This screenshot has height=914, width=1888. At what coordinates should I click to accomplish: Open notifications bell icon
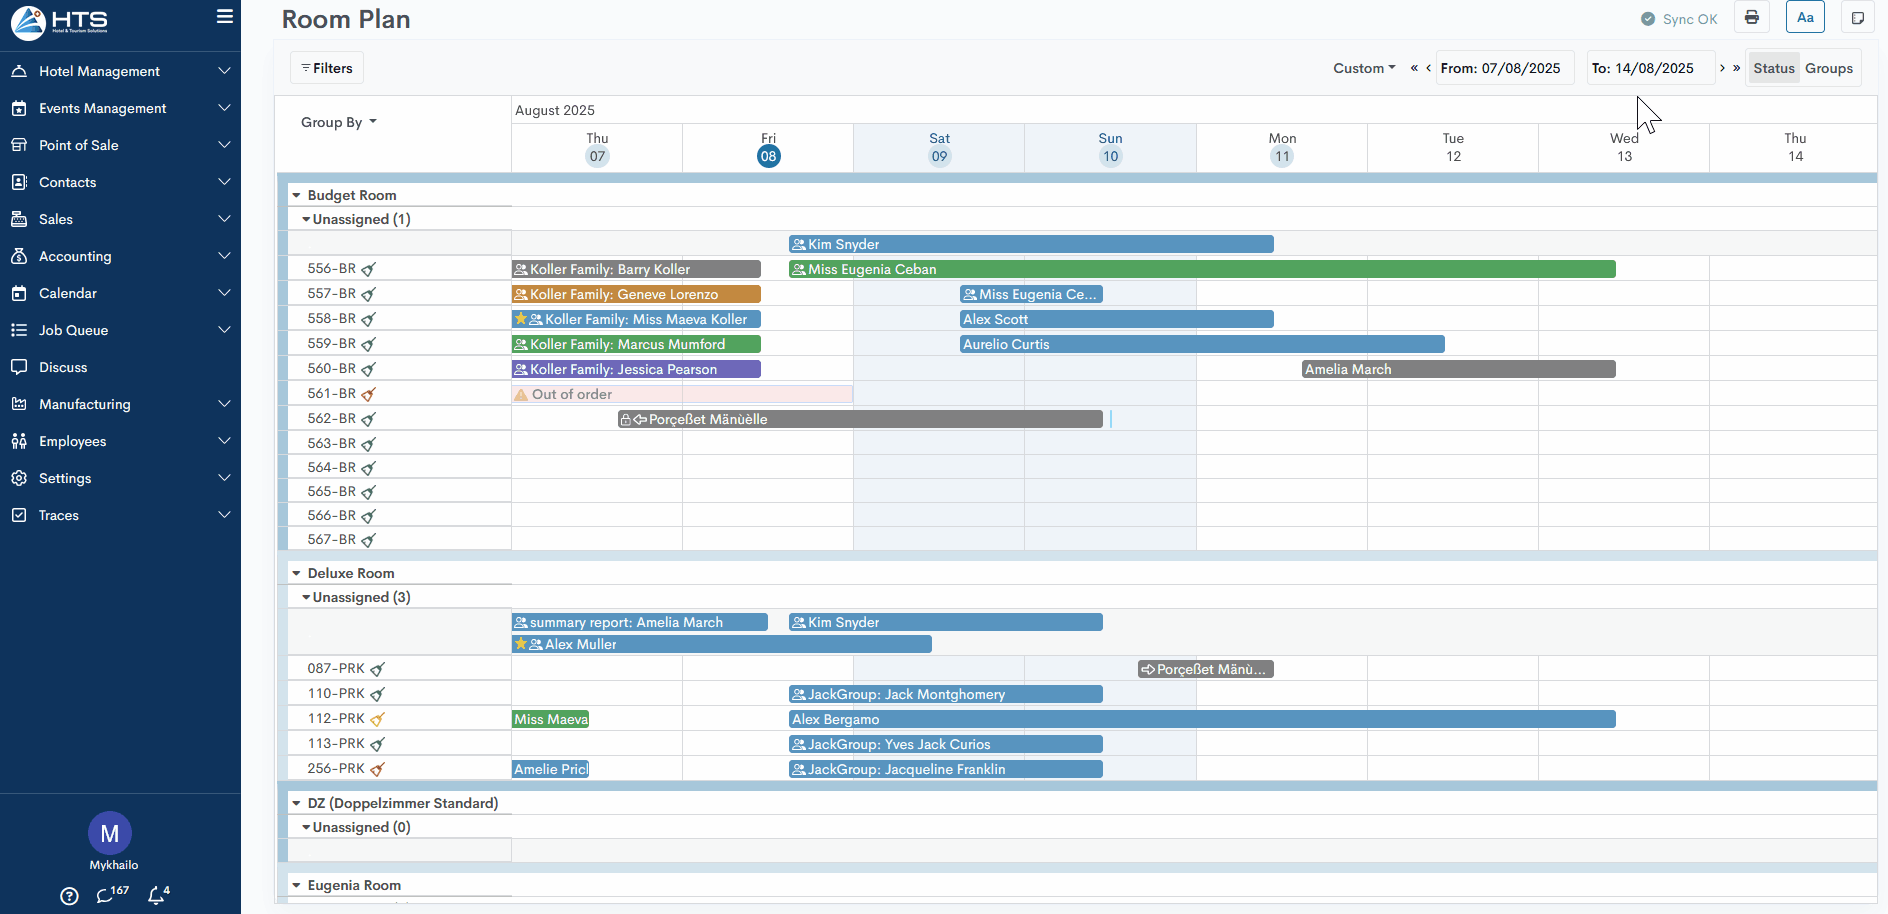[x=157, y=895]
